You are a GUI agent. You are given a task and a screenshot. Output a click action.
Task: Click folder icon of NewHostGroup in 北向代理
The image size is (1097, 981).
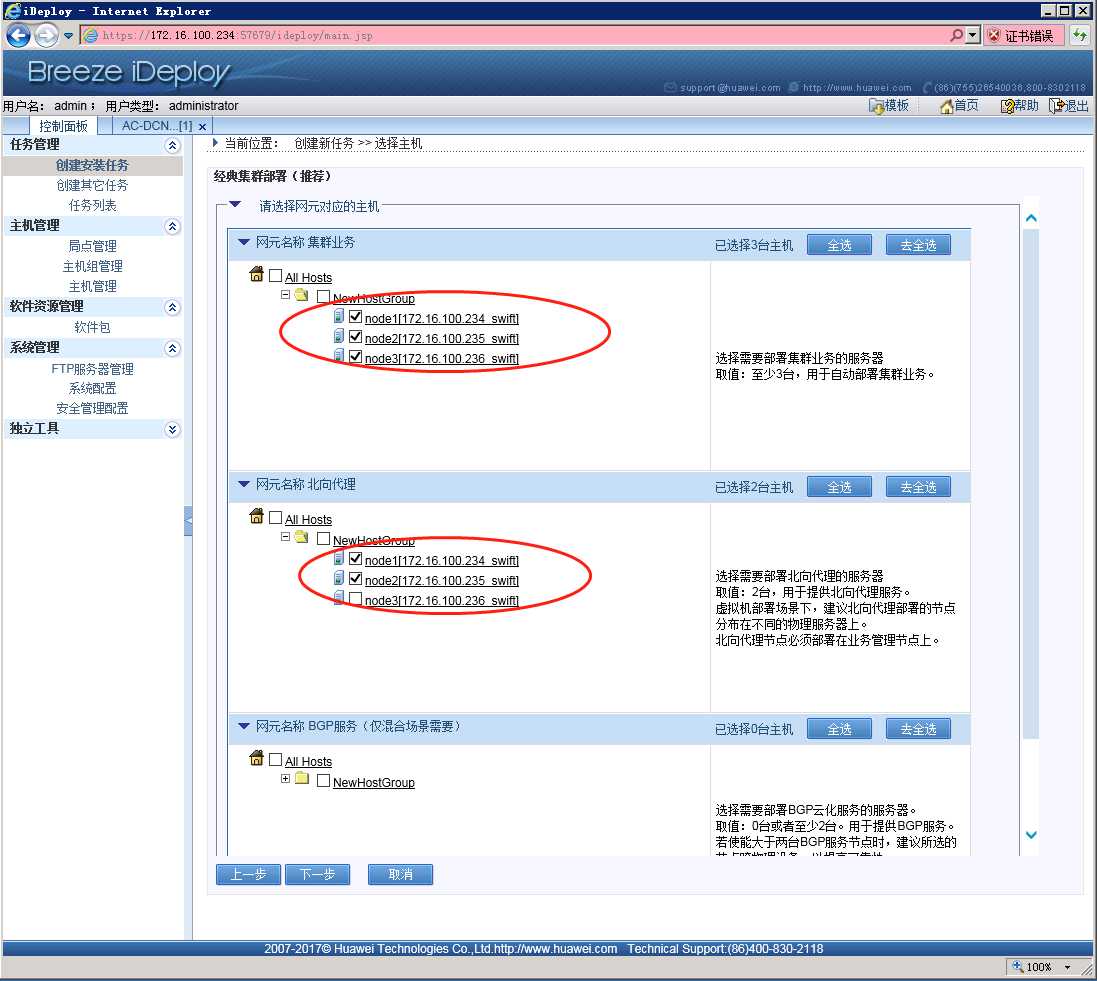pos(302,537)
